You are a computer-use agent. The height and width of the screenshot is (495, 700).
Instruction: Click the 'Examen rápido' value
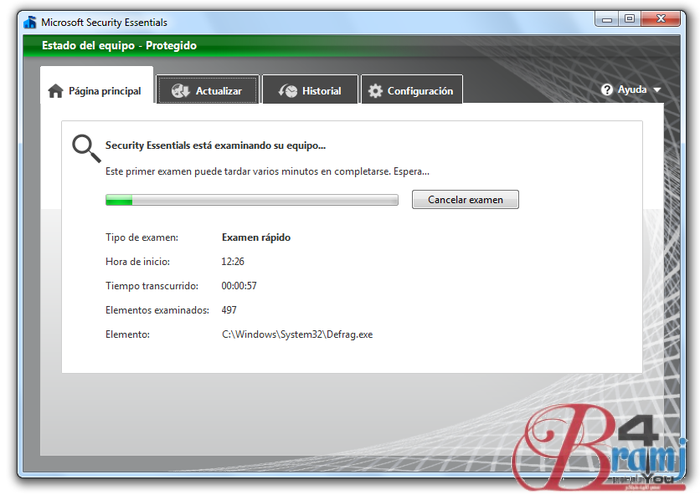point(256,237)
